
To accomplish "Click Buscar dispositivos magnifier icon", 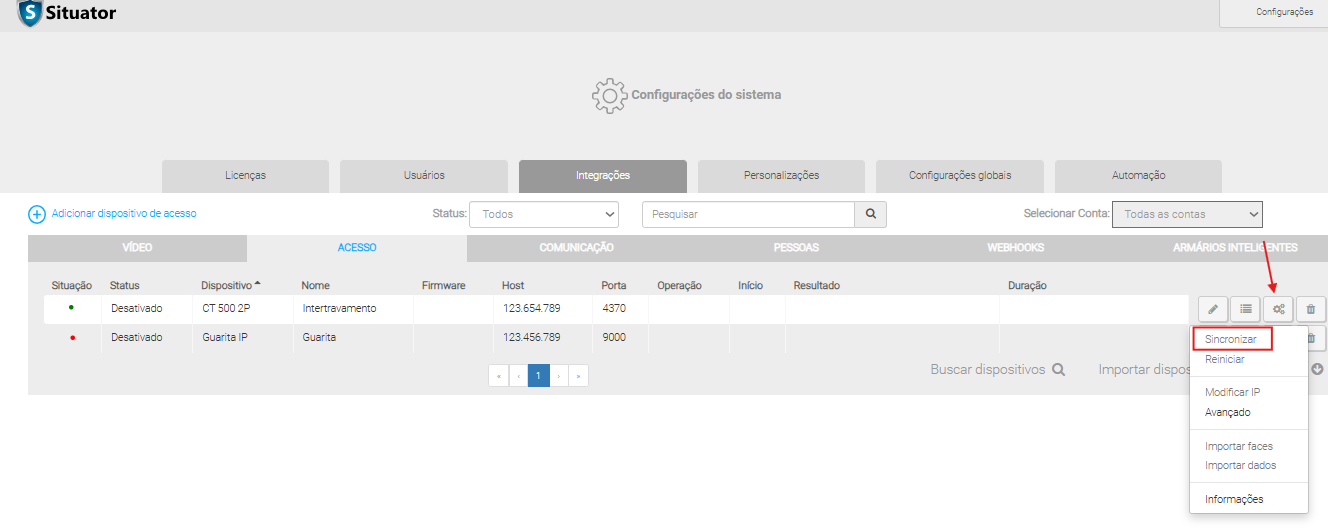I will [x=1057, y=370].
